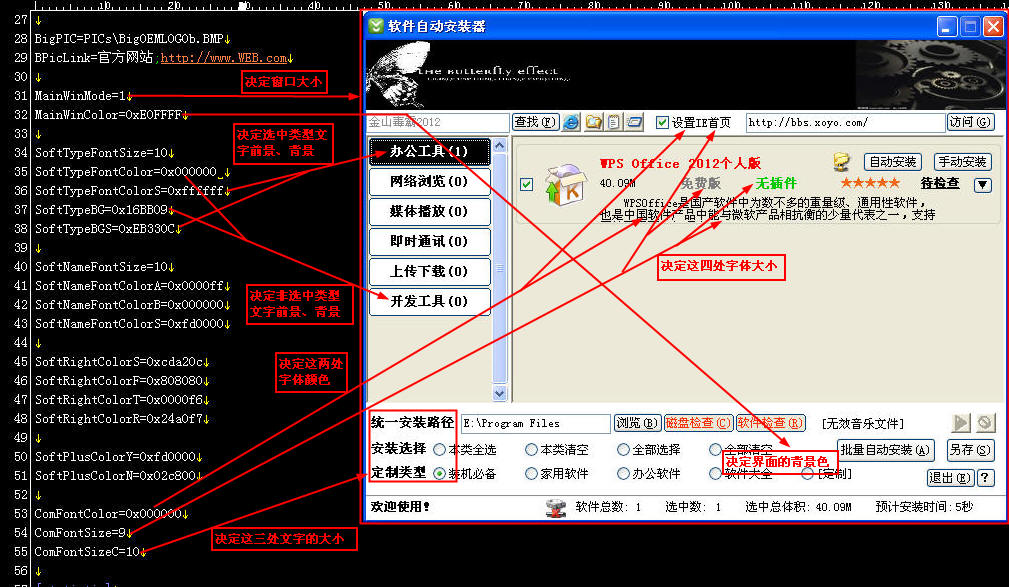Click the 预计安装时间: 5秒 status text
Screen dimensions: 1009x587
point(924,507)
